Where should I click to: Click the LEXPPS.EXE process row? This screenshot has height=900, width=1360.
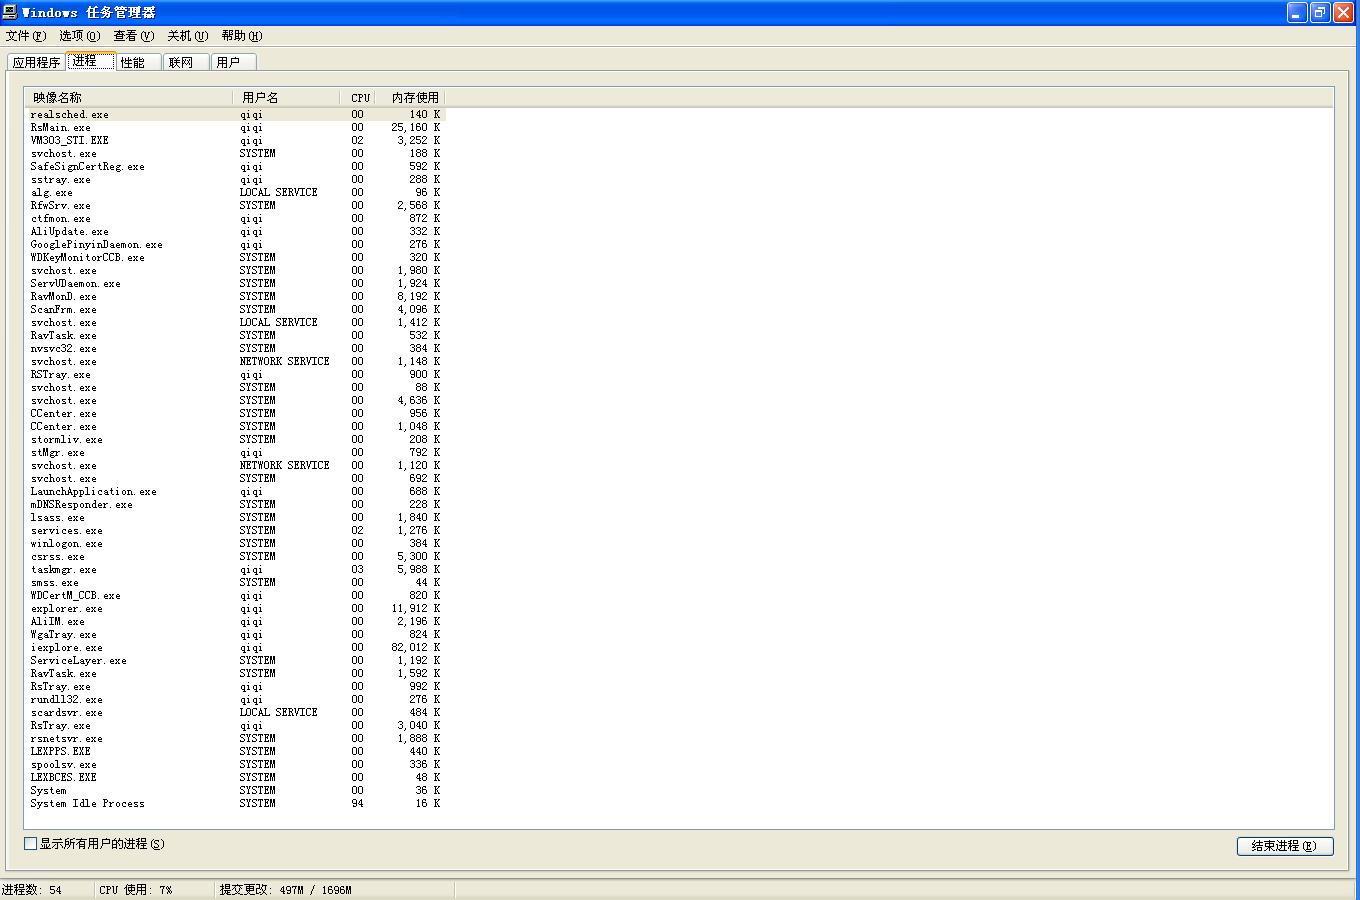(x=235, y=752)
